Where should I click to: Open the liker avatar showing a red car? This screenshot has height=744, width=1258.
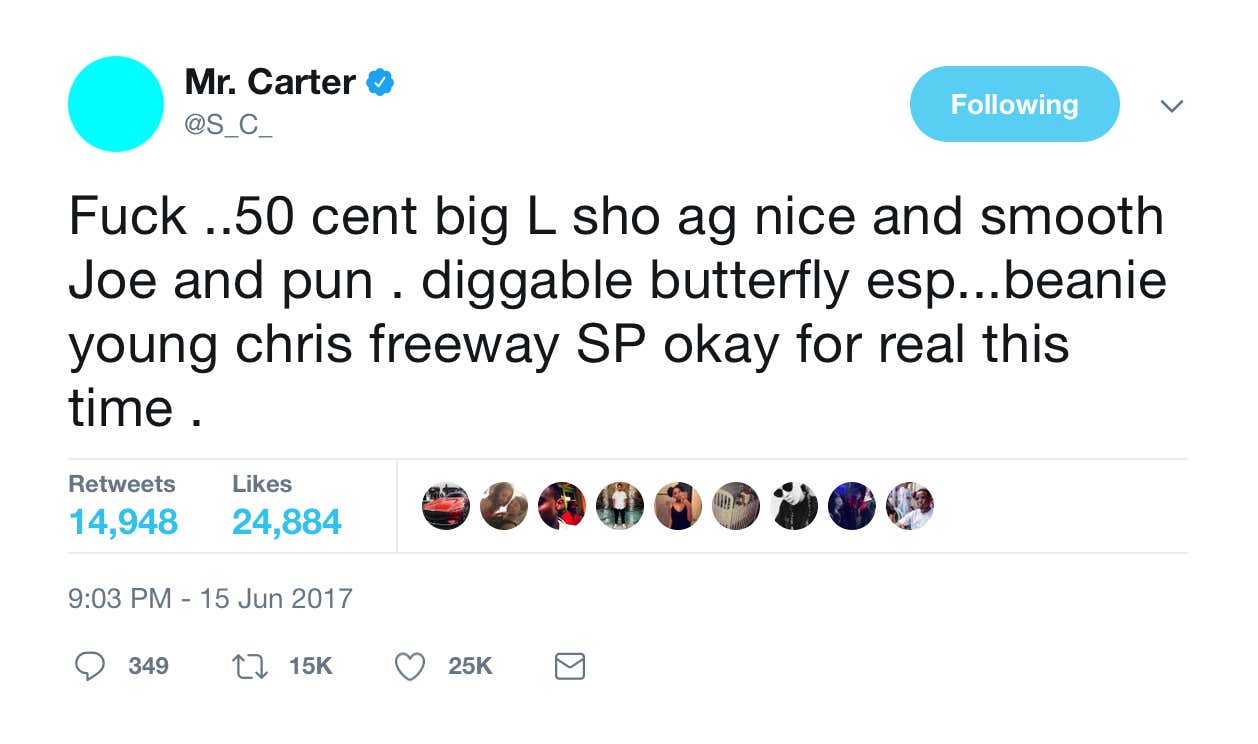pyautogui.click(x=446, y=506)
